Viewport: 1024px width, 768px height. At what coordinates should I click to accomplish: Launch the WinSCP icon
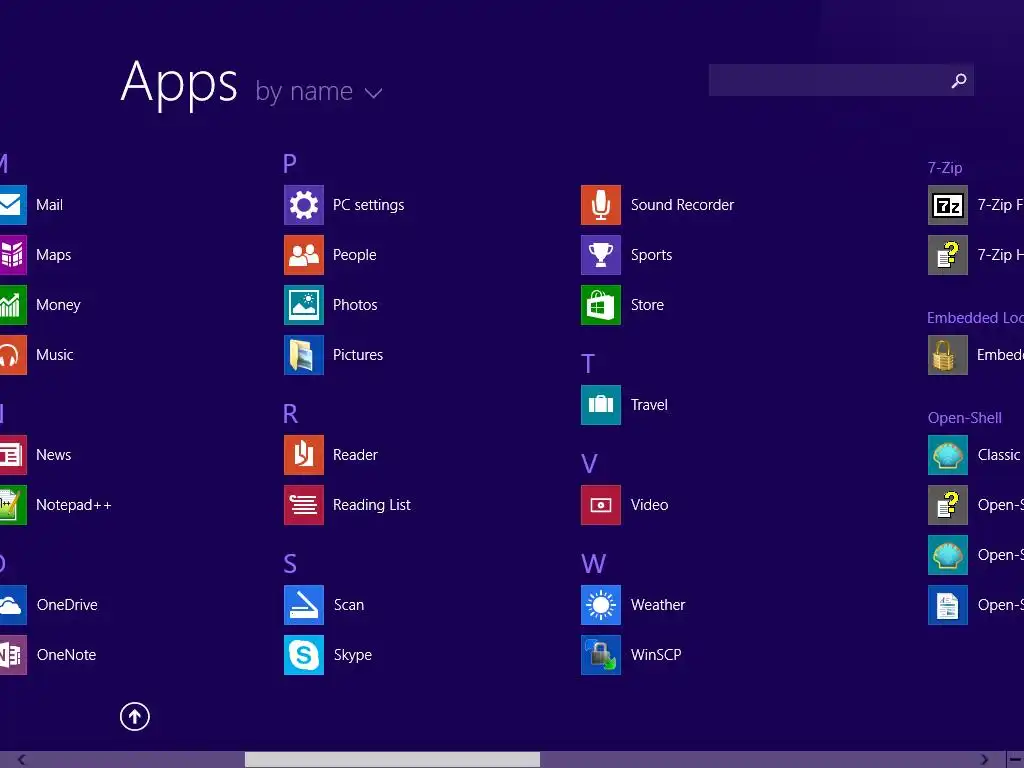601,655
